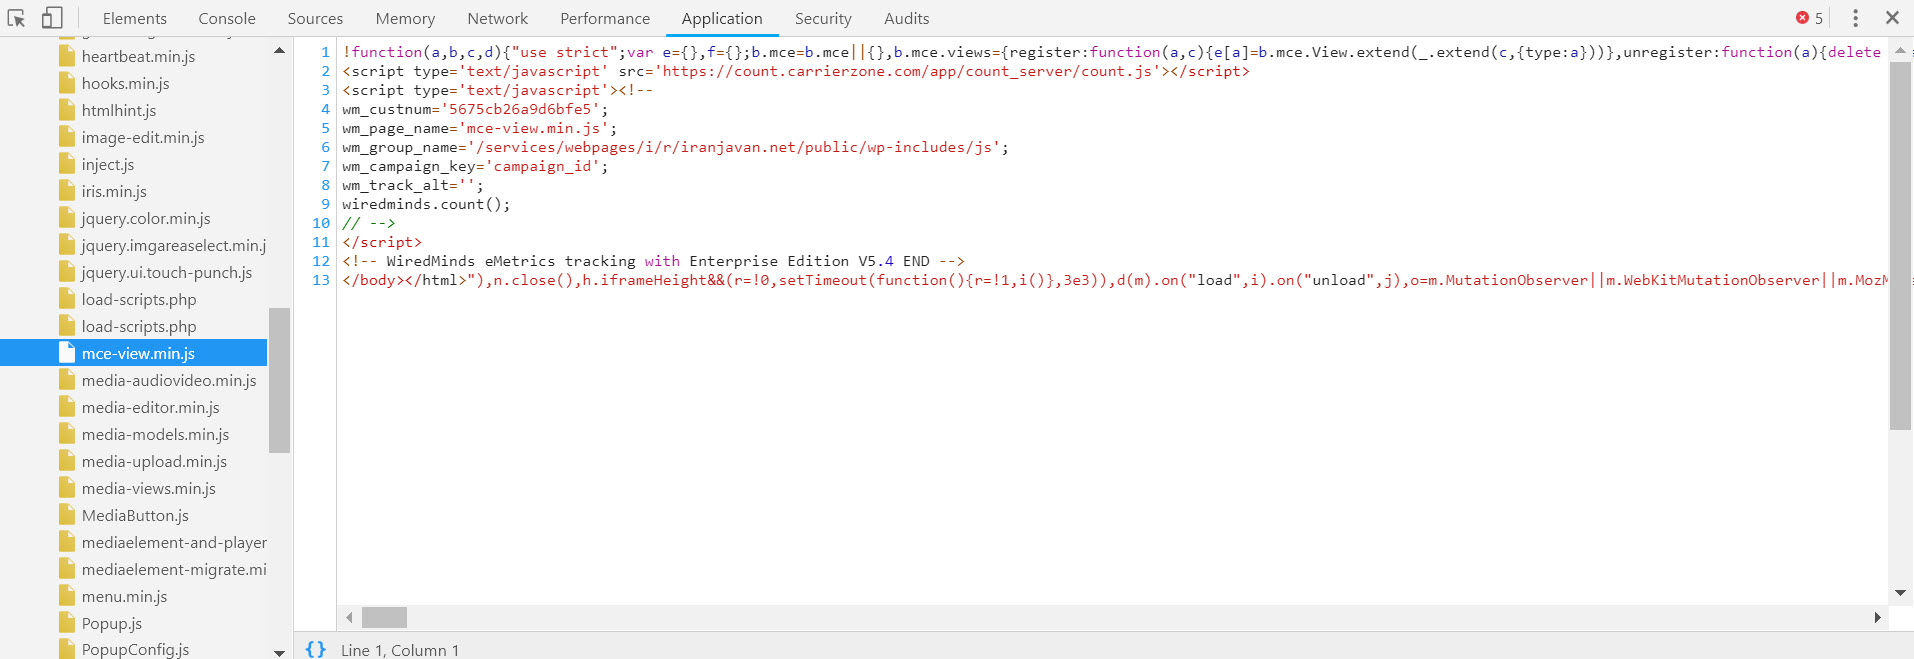Select jquery.ui.touch-punch.js file
The height and width of the screenshot is (659, 1914).
point(167,272)
